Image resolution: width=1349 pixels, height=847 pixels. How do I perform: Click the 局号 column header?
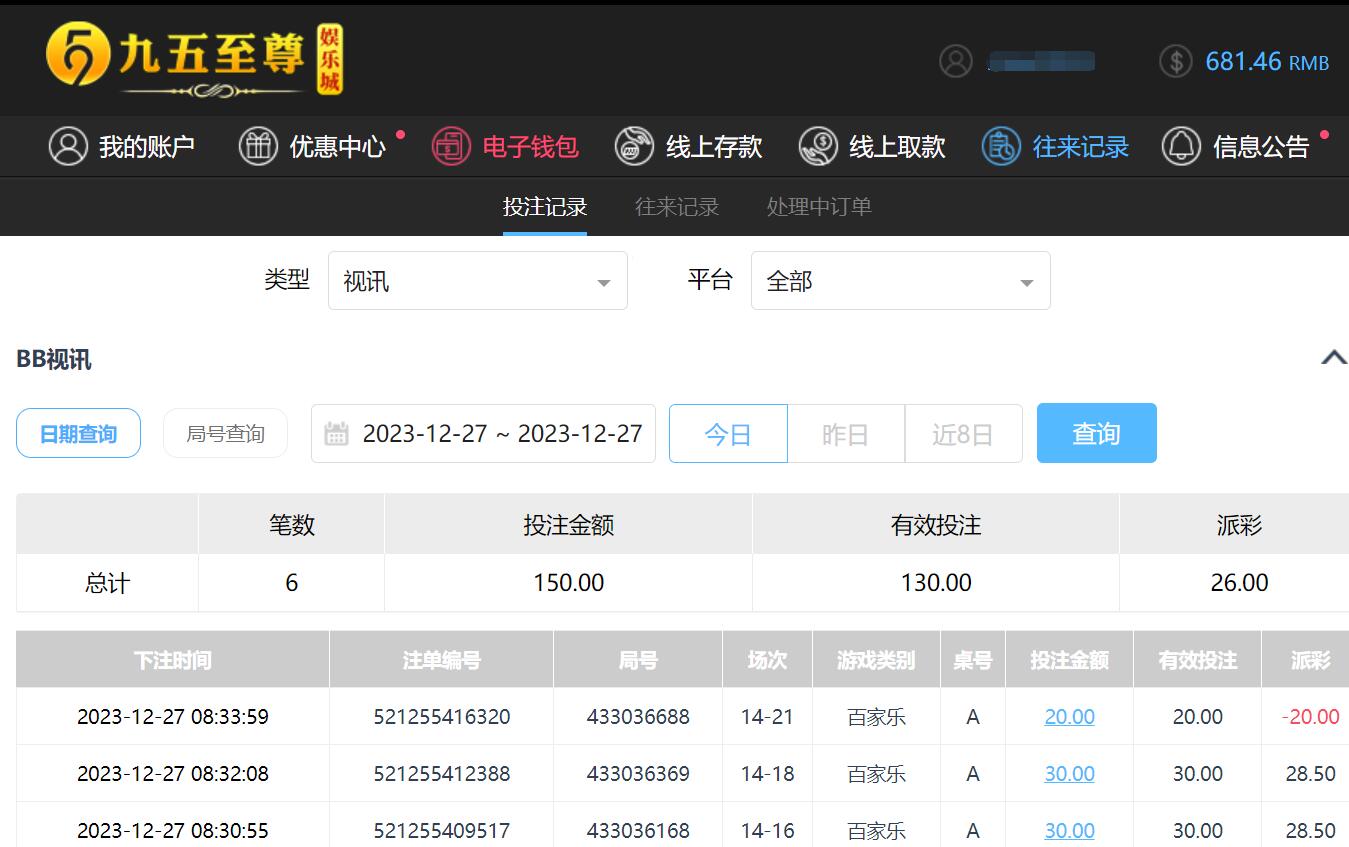[x=638, y=660]
